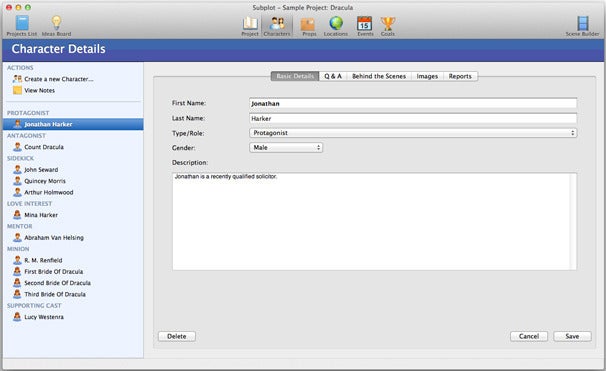The height and width of the screenshot is (371, 606).
Task: Click the avatar icon beside Mina Harker
Action: [x=17, y=214]
